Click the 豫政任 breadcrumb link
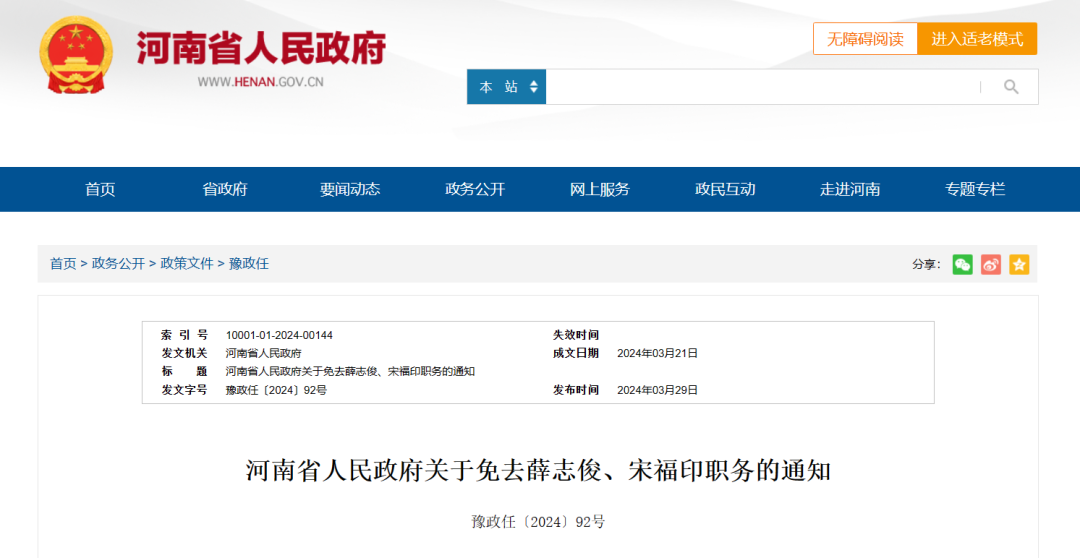 (249, 264)
